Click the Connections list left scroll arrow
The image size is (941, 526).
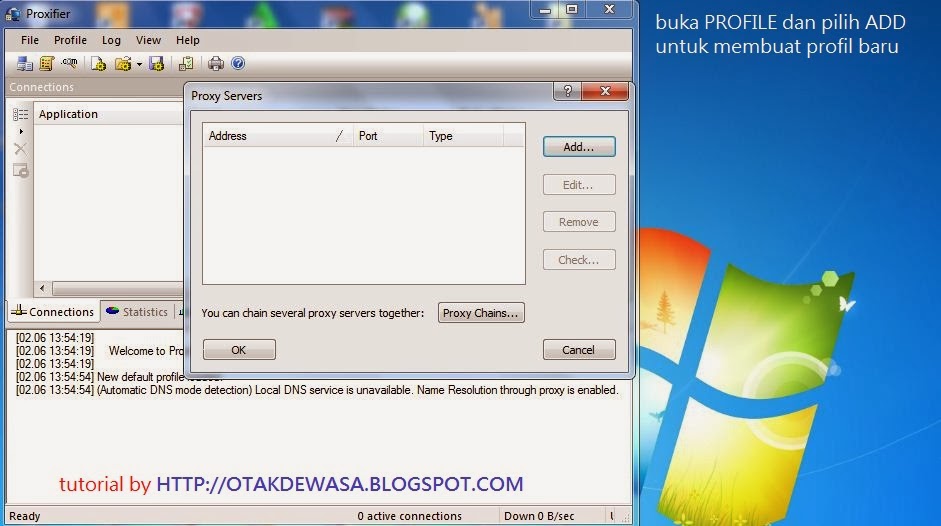click(42, 288)
